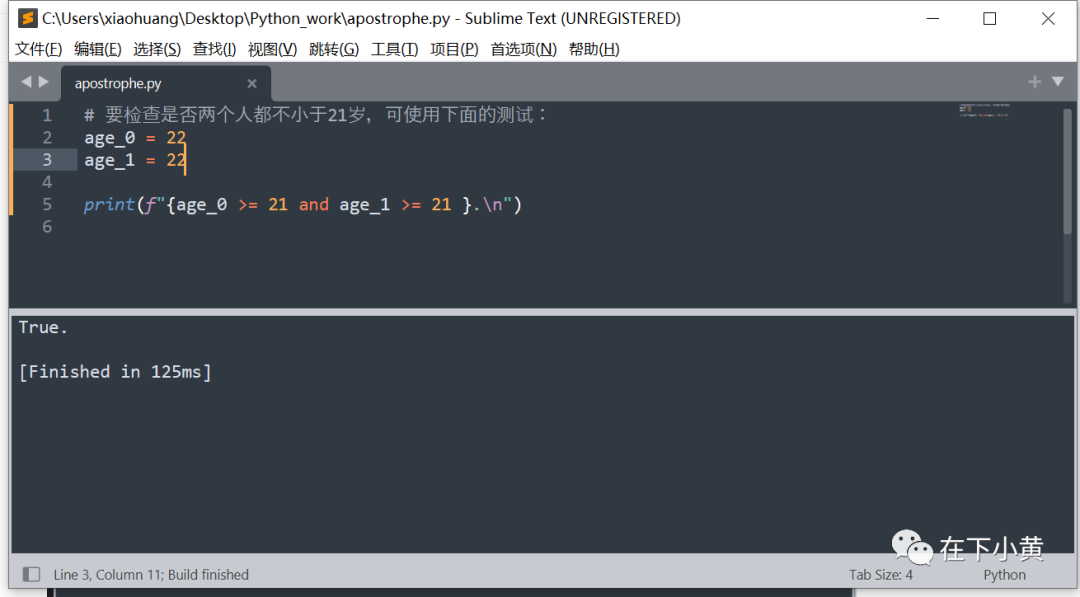Go to previous tab with left arrow

tap(26, 82)
